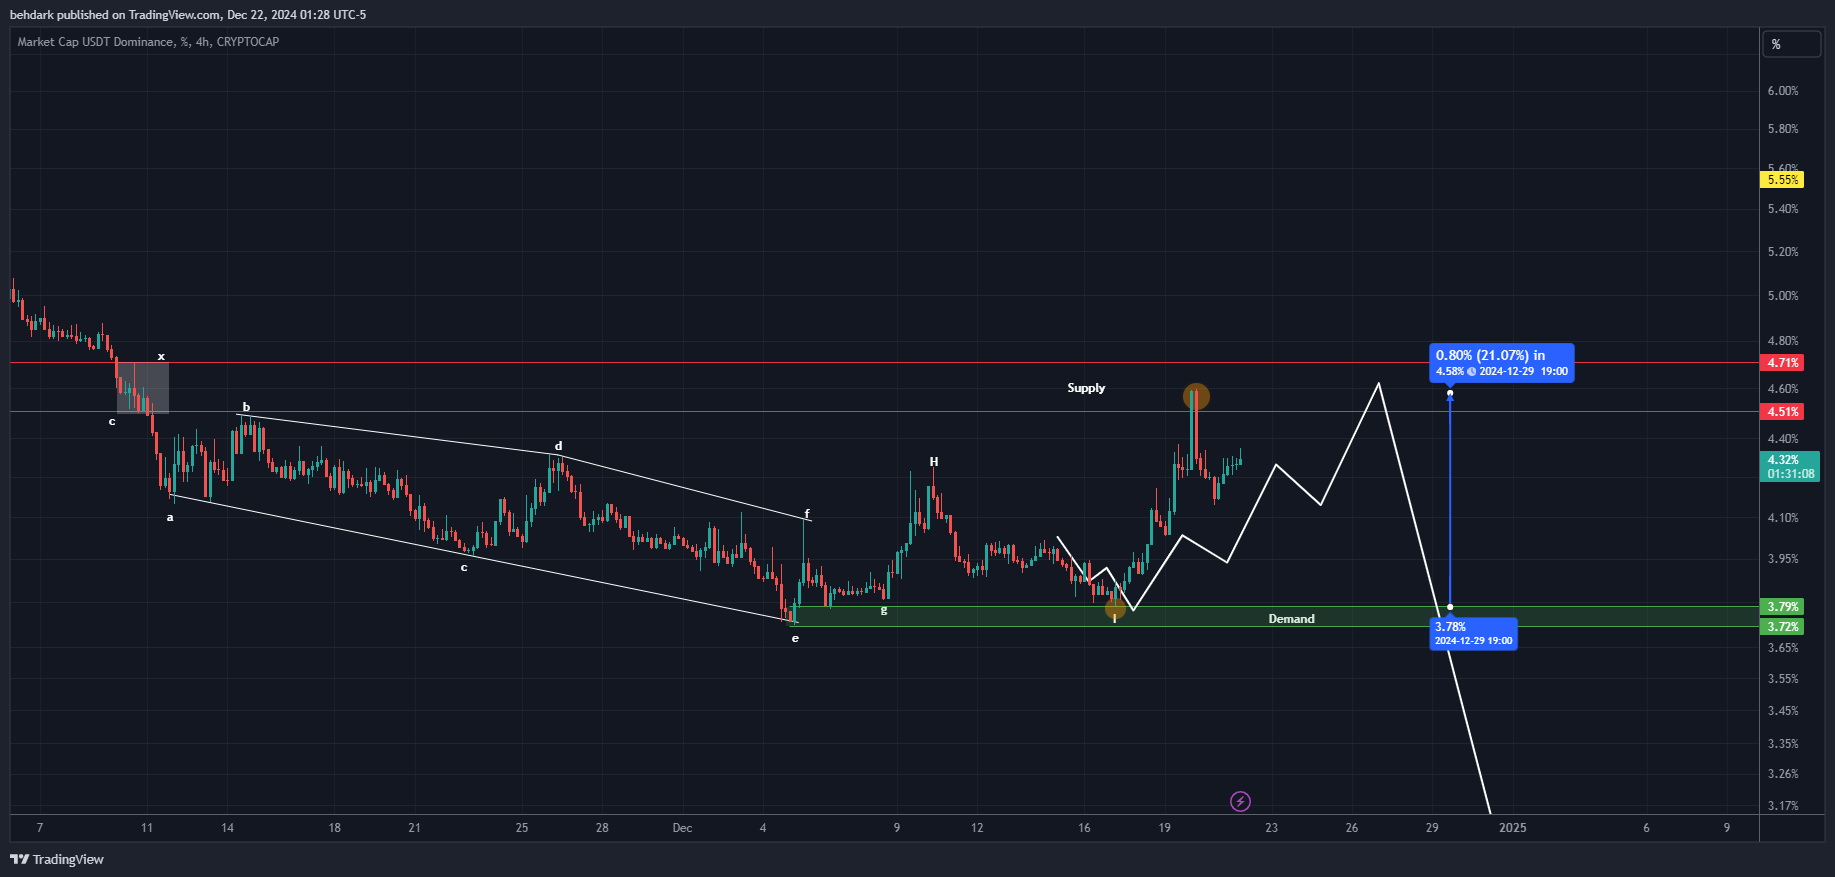Select the wave label 'H'
Viewport: 1835px width, 877px height.
point(934,462)
